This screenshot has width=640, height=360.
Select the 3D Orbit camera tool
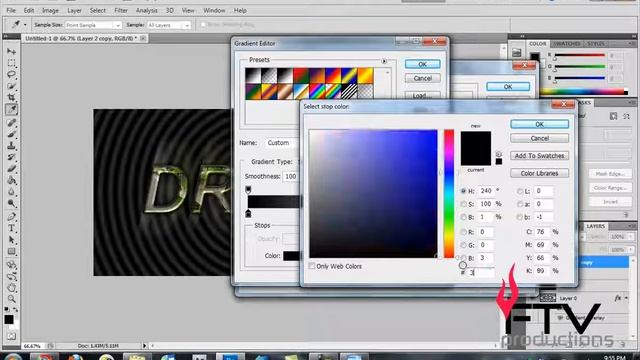(x=11, y=276)
